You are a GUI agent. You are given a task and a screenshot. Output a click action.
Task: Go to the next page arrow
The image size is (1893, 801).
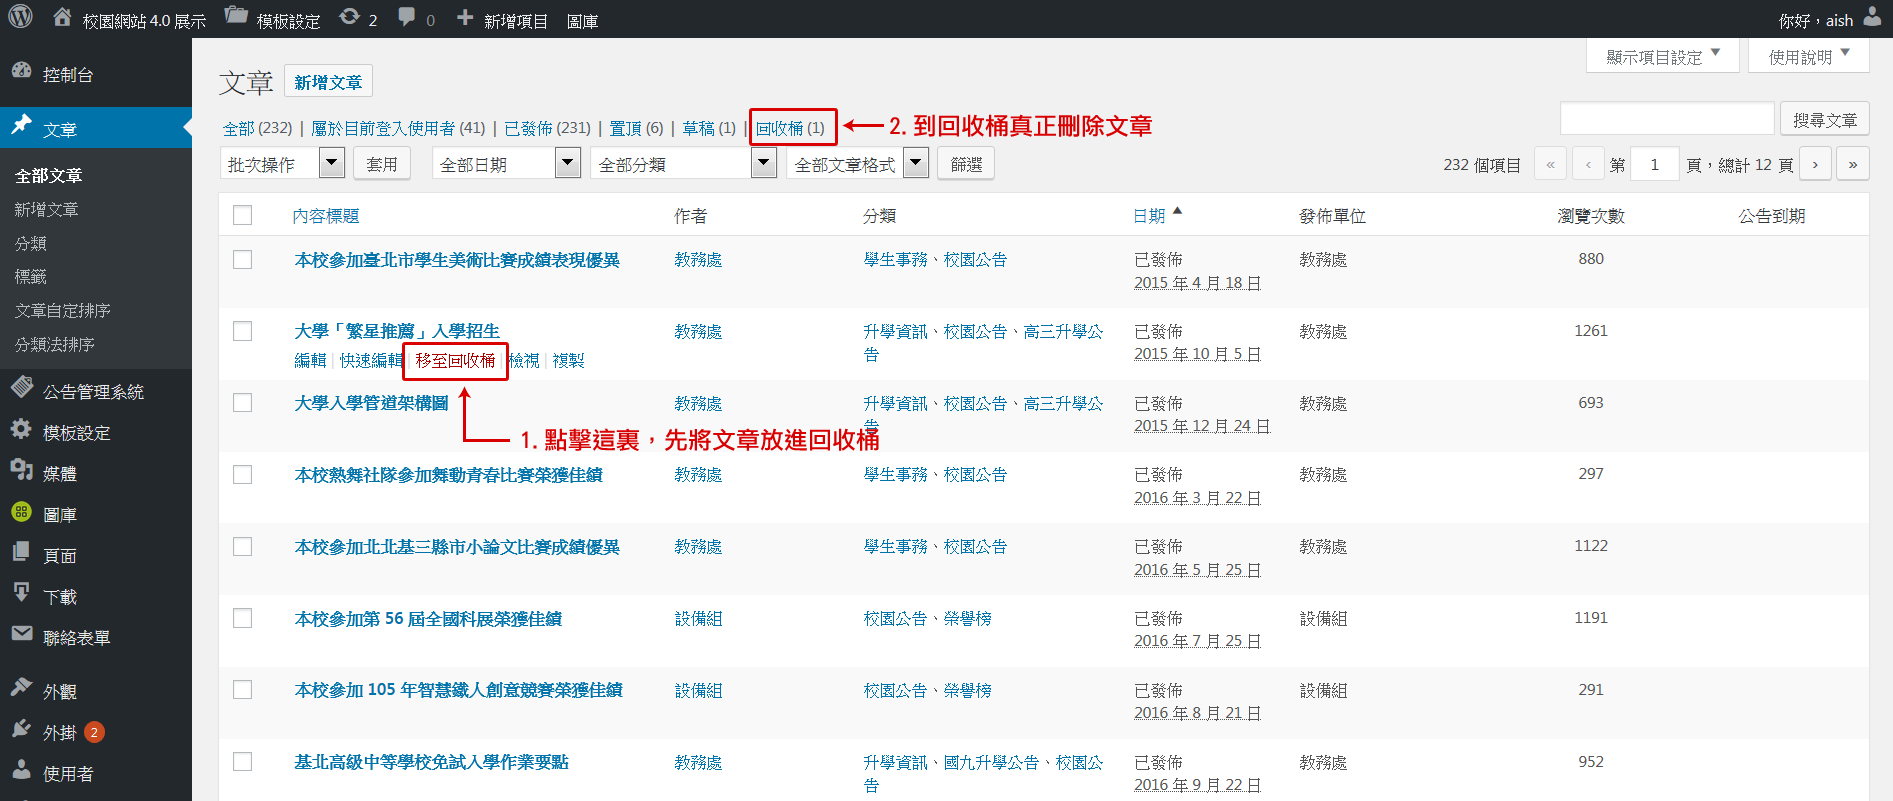click(x=1814, y=164)
